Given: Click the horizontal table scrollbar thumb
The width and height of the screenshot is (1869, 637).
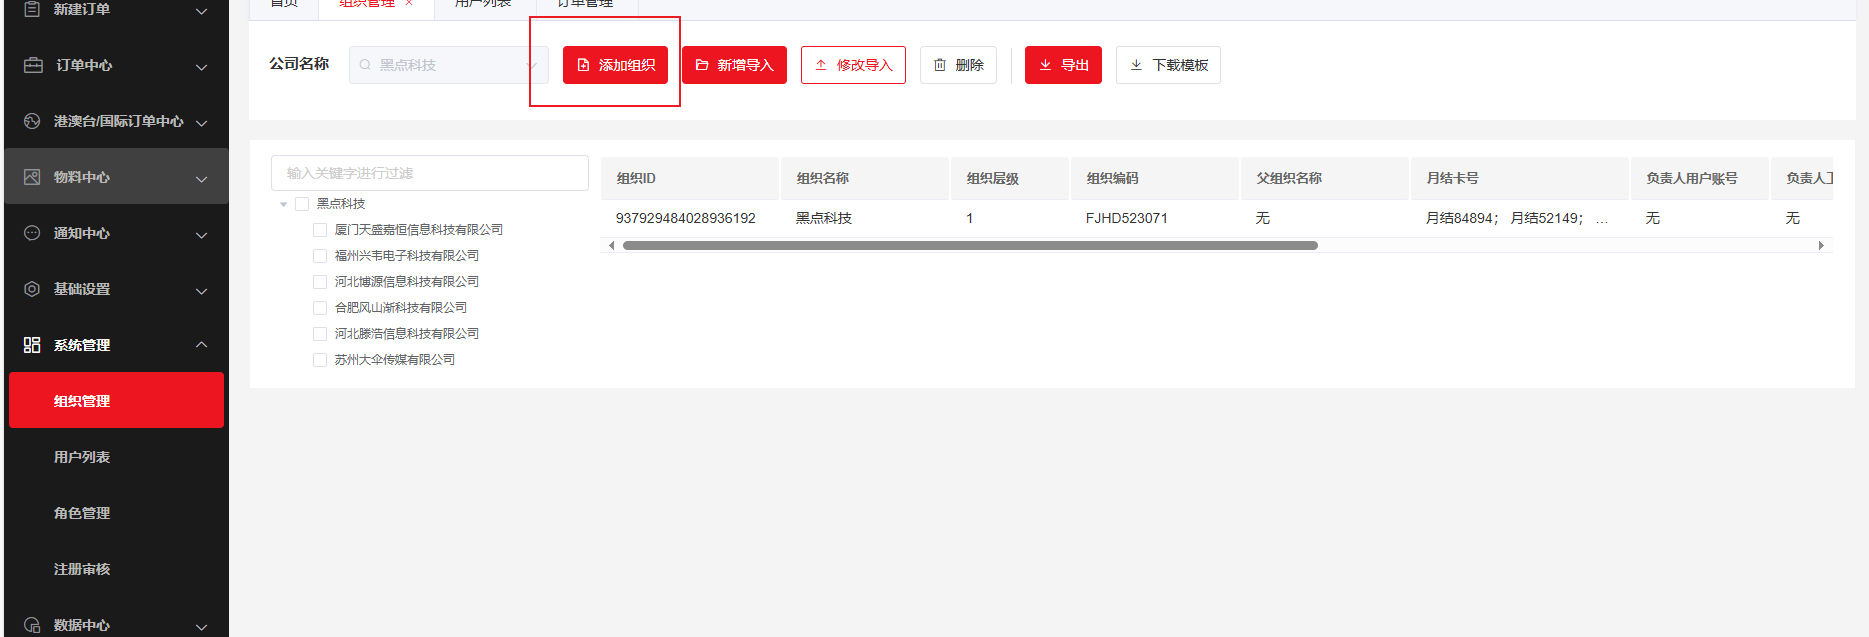Looking at the screenshot, I should tap(970, 245).
